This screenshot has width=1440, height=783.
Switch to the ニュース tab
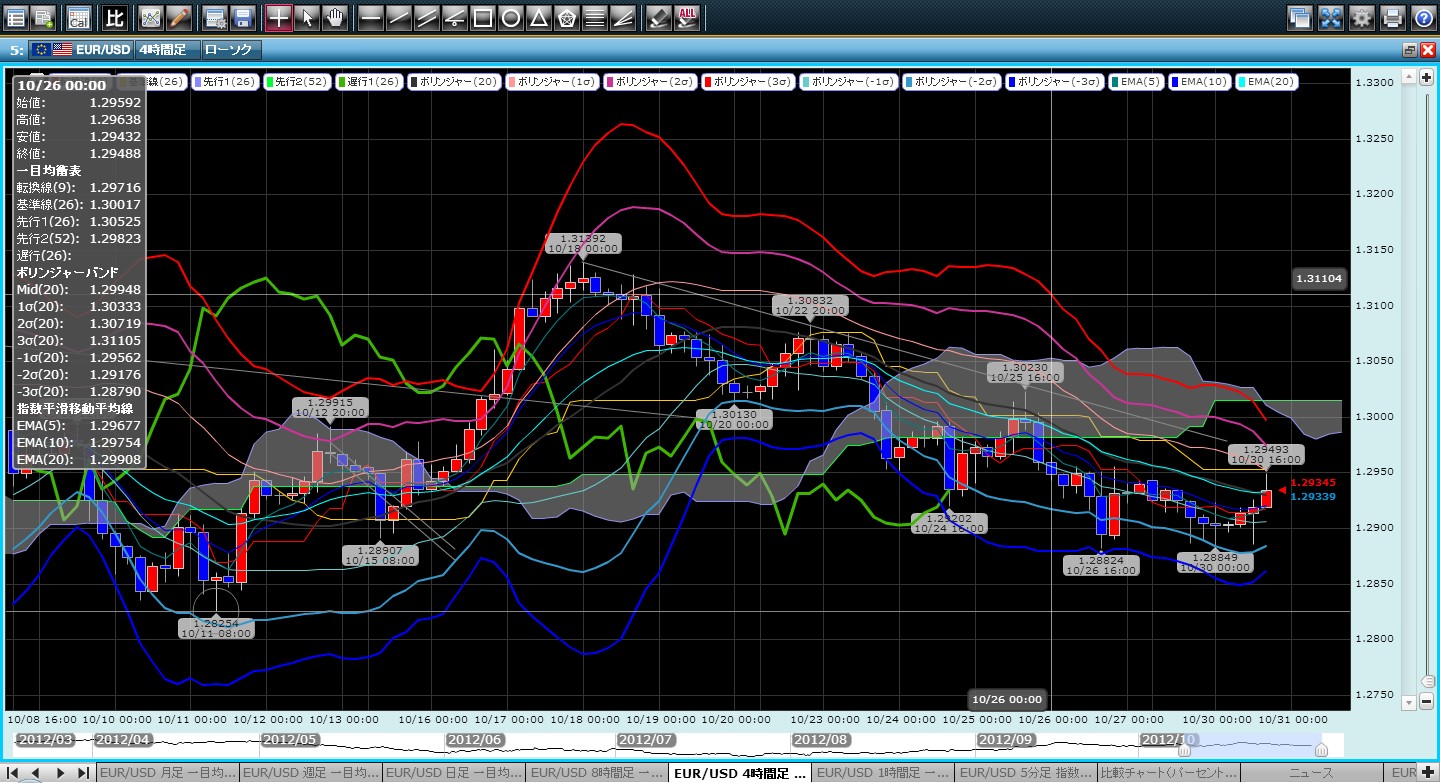[1313, 773]
